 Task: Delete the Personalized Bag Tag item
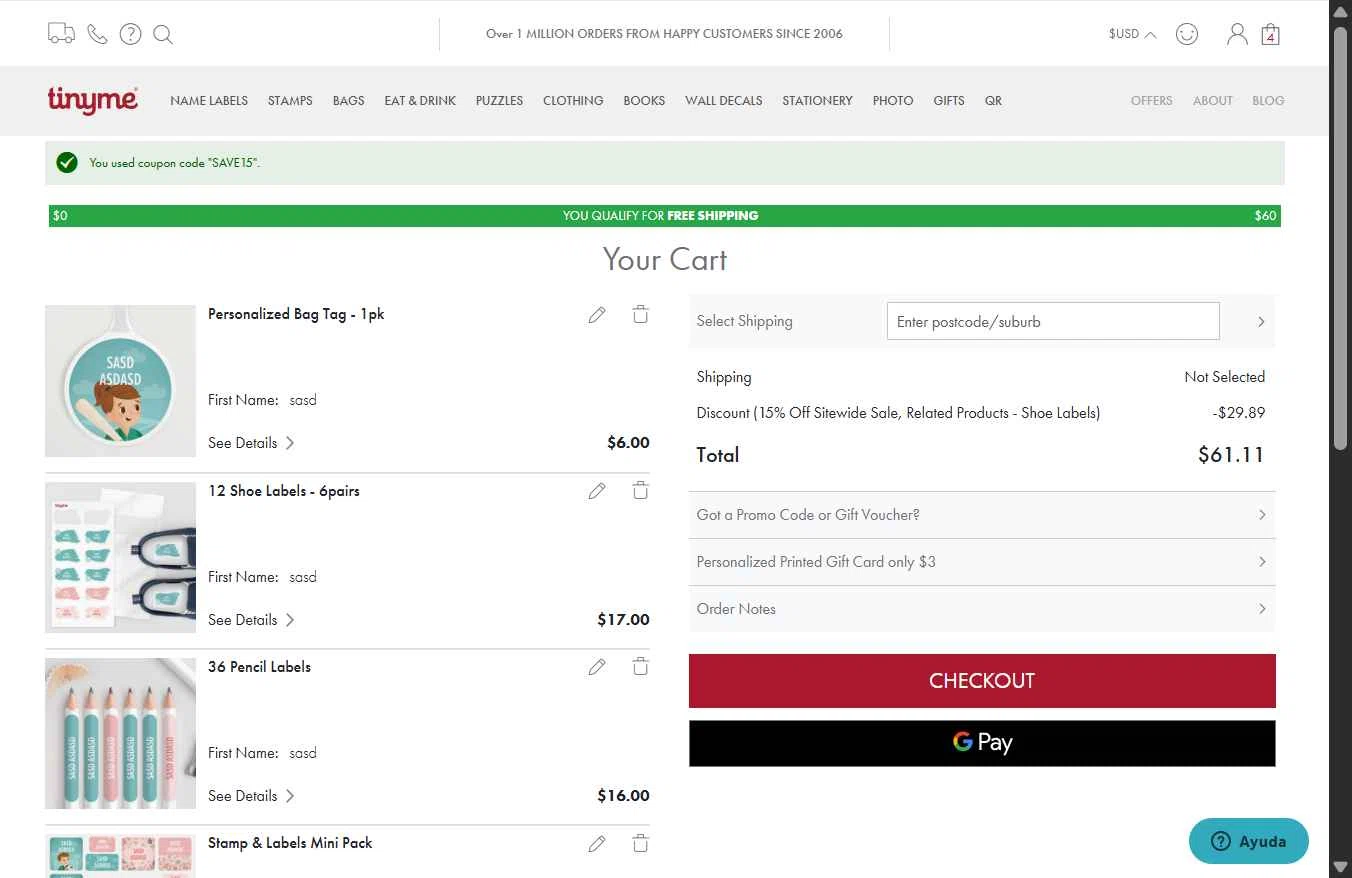641,314
